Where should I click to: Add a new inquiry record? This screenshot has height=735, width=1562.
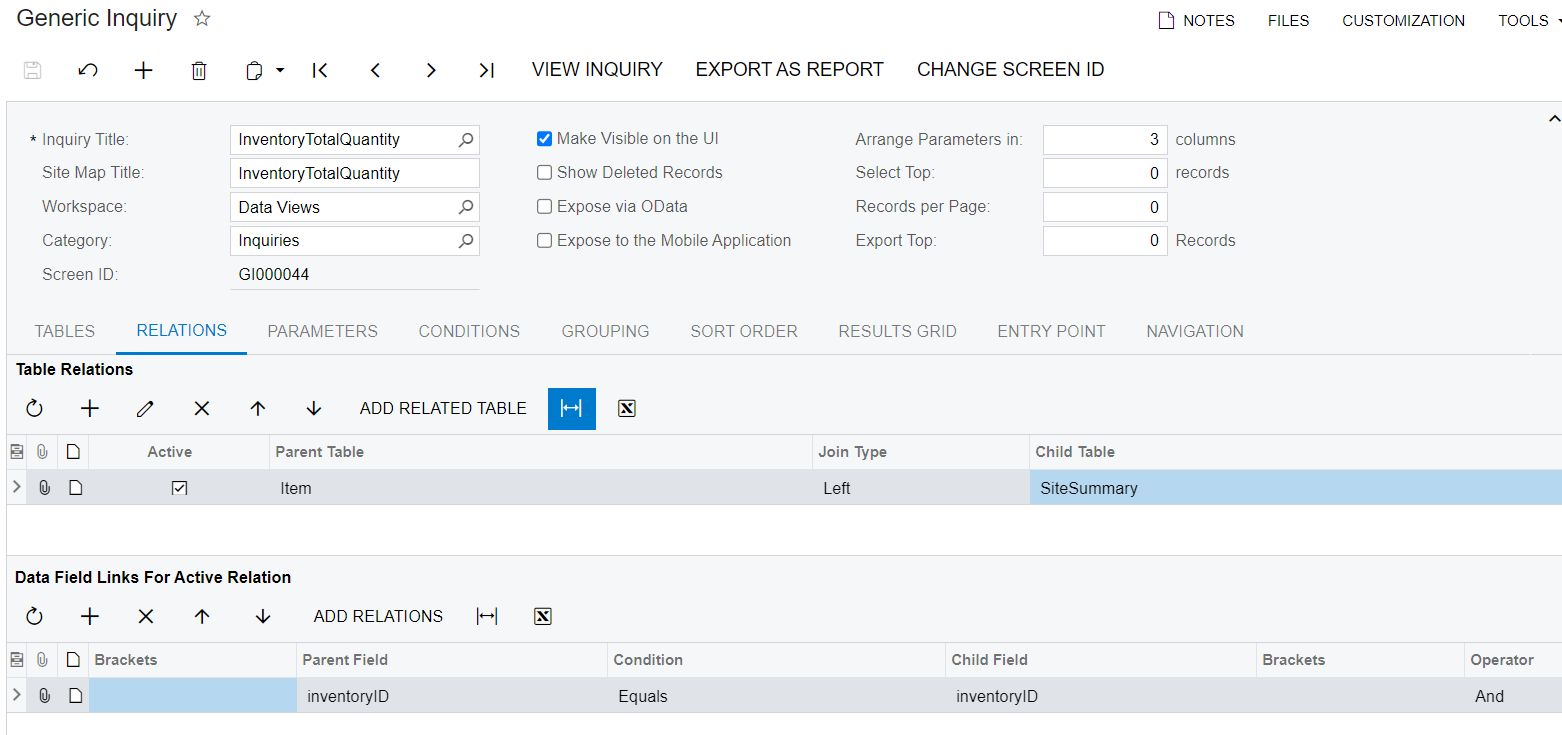[144, 70]
